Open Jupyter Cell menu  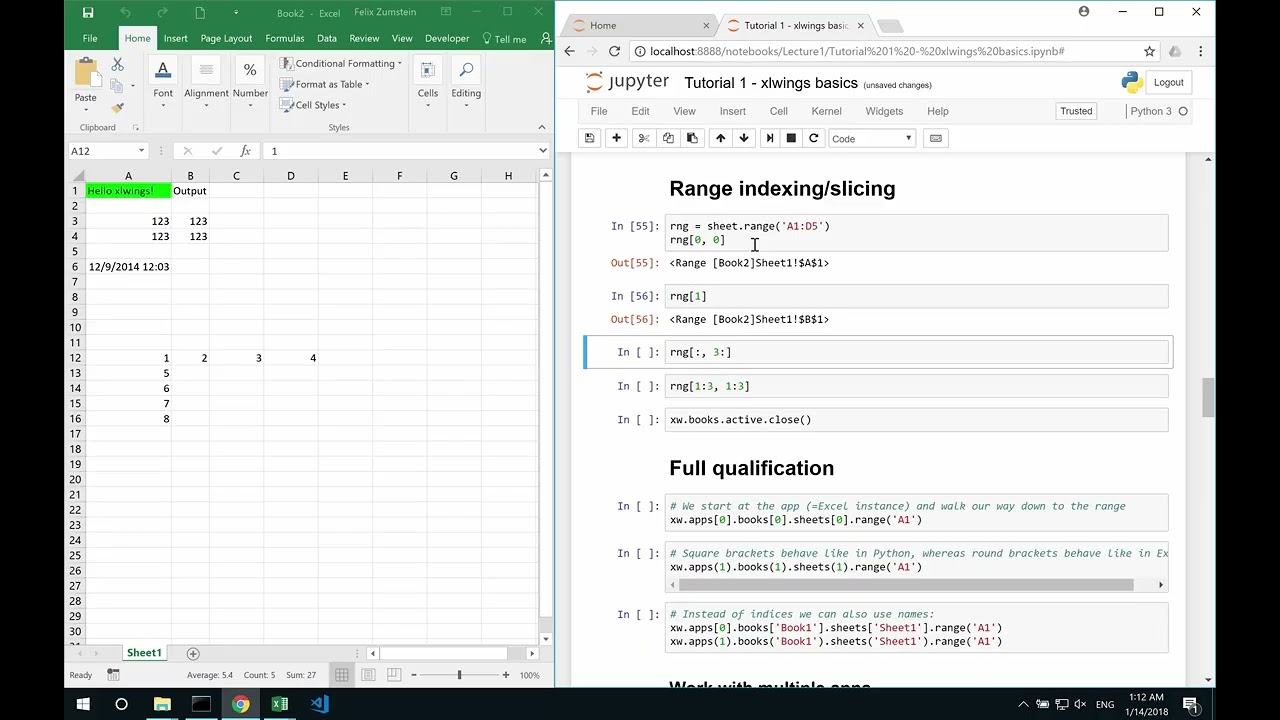tap(778, 111)
